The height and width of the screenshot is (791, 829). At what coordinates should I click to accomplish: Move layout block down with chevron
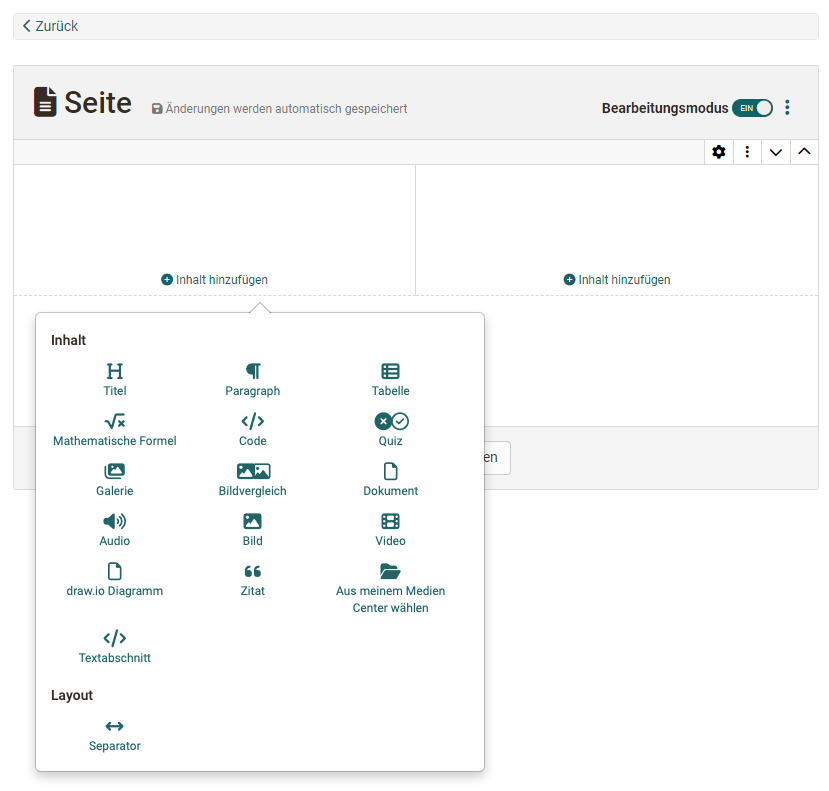coord(775,152)
